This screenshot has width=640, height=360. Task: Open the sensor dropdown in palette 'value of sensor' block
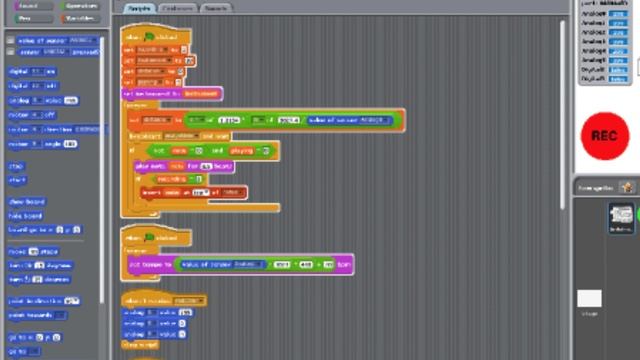tap(83, 40)
